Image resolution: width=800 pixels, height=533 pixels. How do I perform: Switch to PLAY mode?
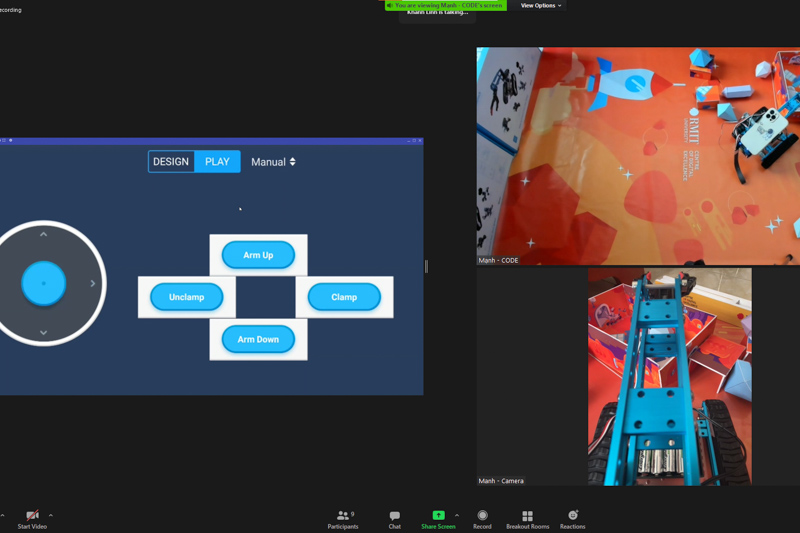click(217, 162)
